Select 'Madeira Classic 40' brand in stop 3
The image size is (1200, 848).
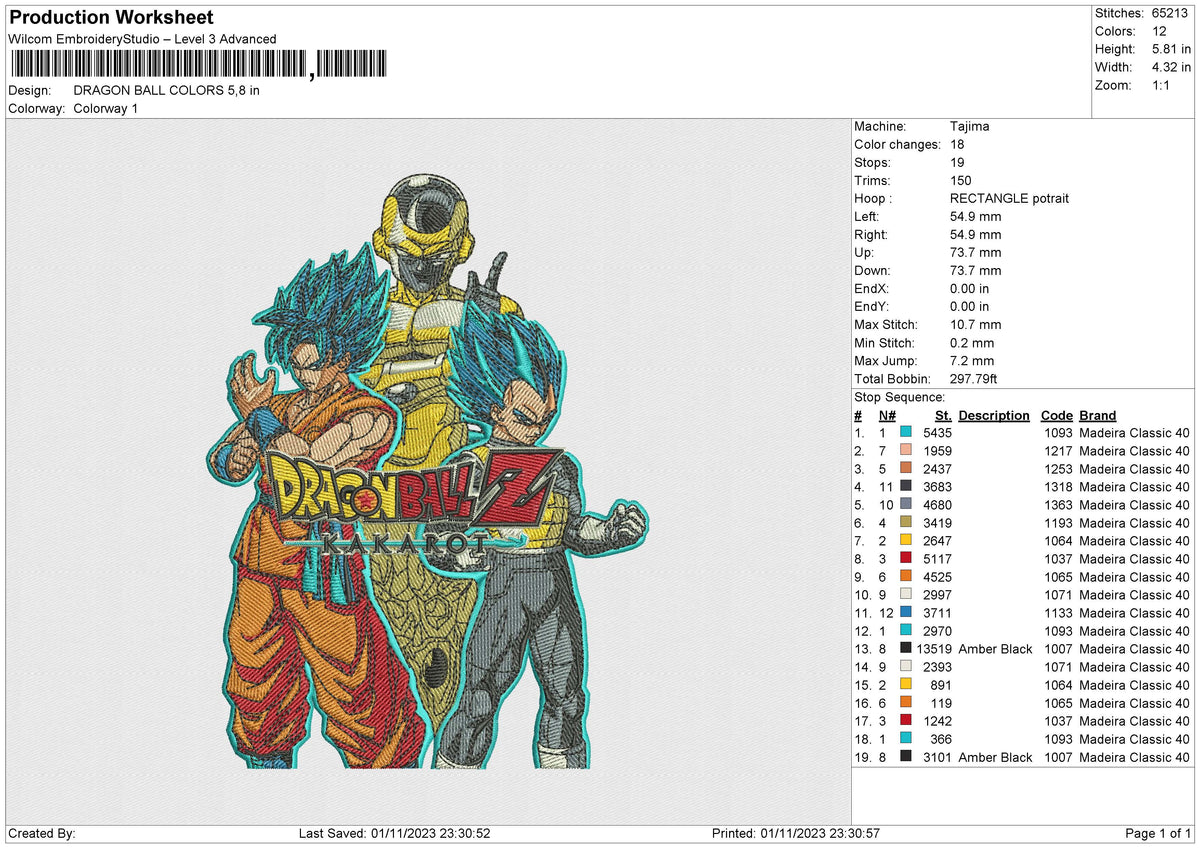pyautogui.click(x=1135, y=469)
